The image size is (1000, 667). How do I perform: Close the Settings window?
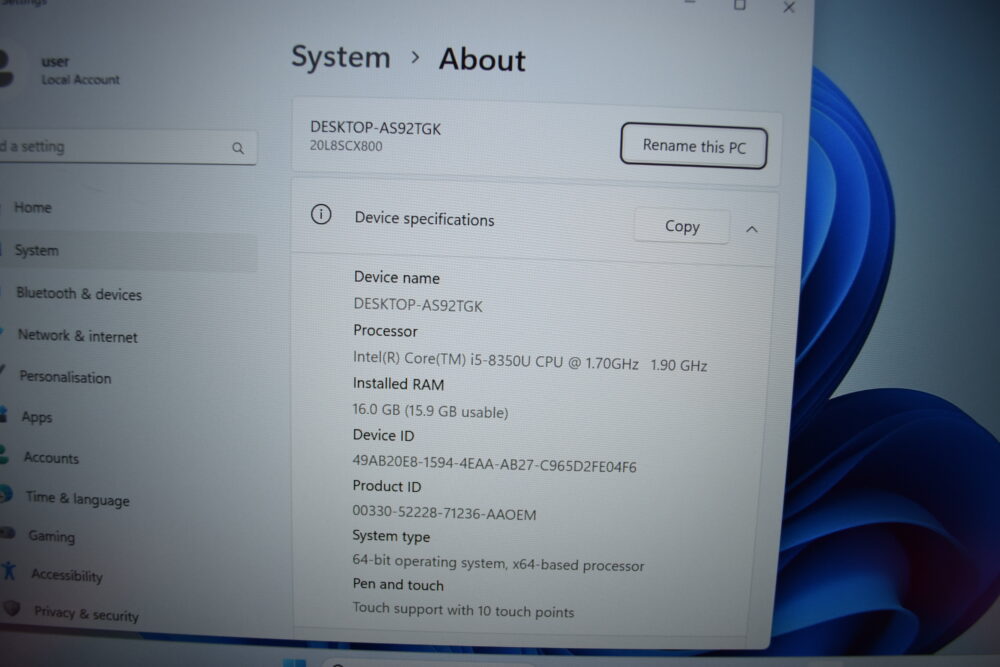click(x=789, y=7)
